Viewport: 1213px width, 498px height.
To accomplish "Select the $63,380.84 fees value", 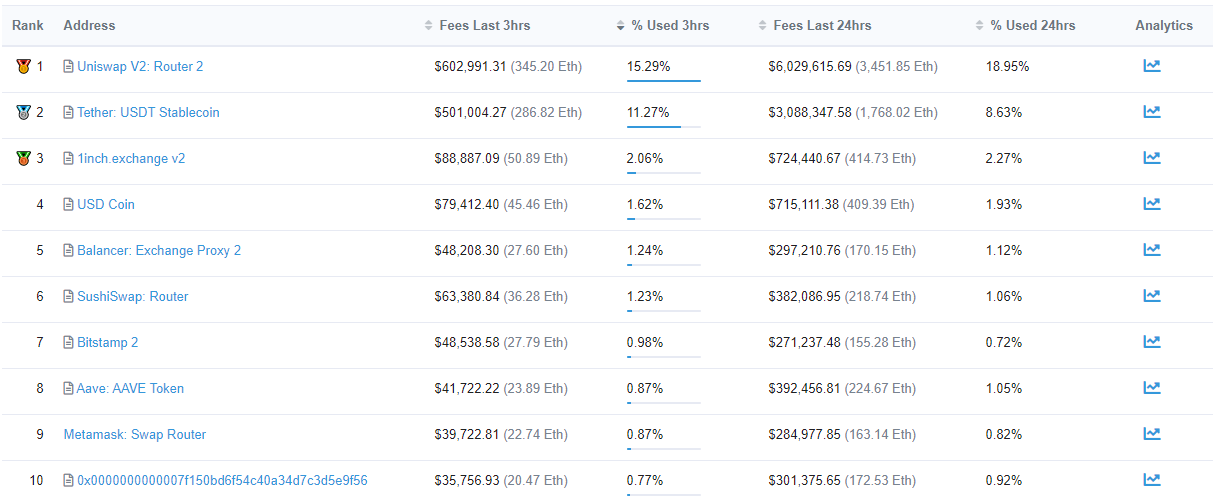I will 467,297.
